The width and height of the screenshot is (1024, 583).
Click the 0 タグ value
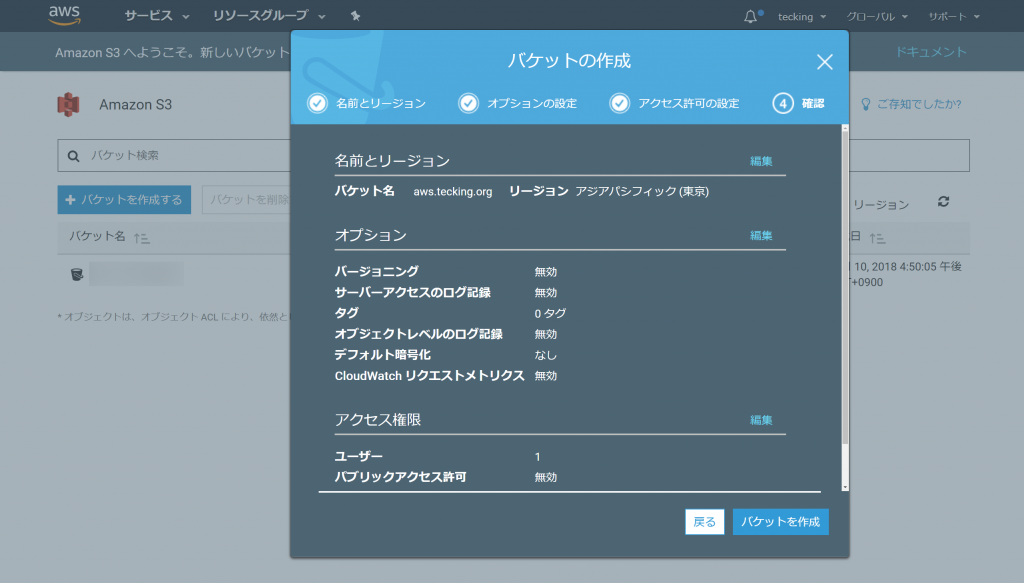(x=550, y=313)
